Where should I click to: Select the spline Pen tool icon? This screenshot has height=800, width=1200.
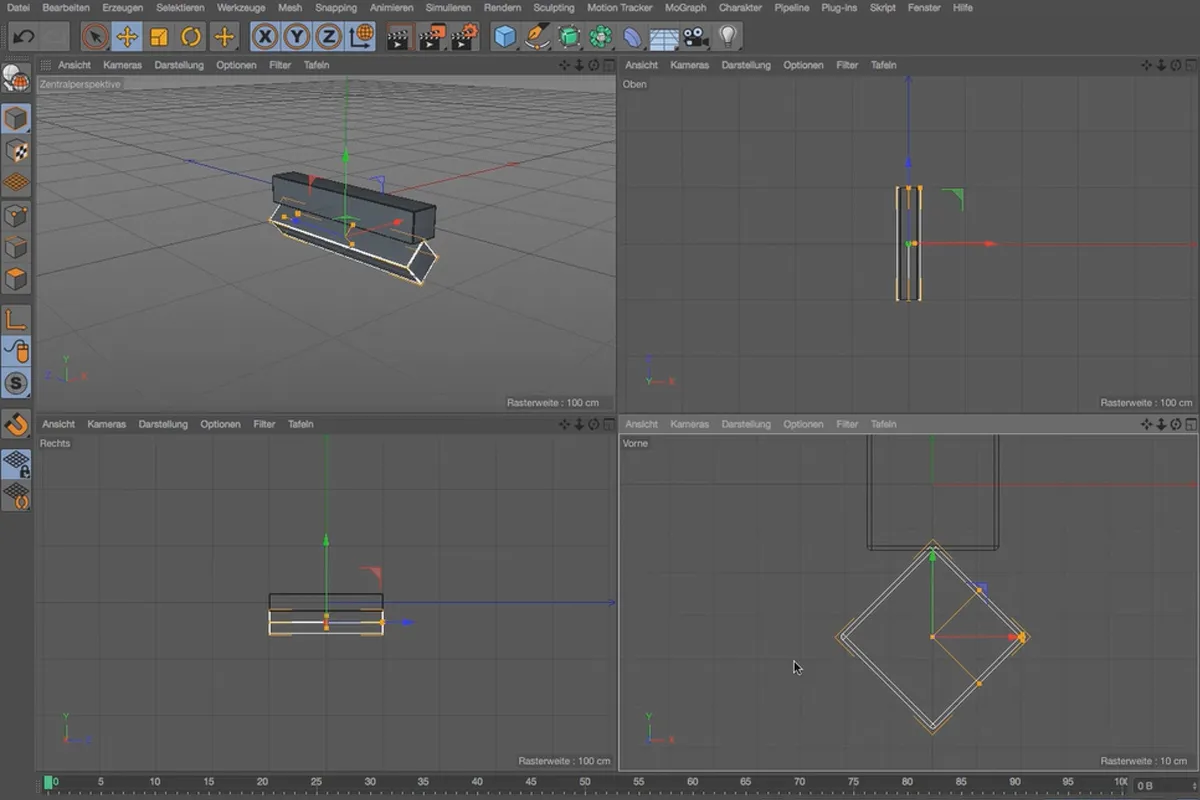(538, 38)
